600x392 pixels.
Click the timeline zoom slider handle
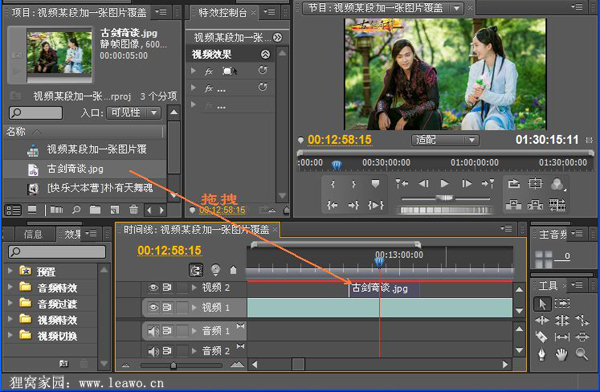click(173, 366)
